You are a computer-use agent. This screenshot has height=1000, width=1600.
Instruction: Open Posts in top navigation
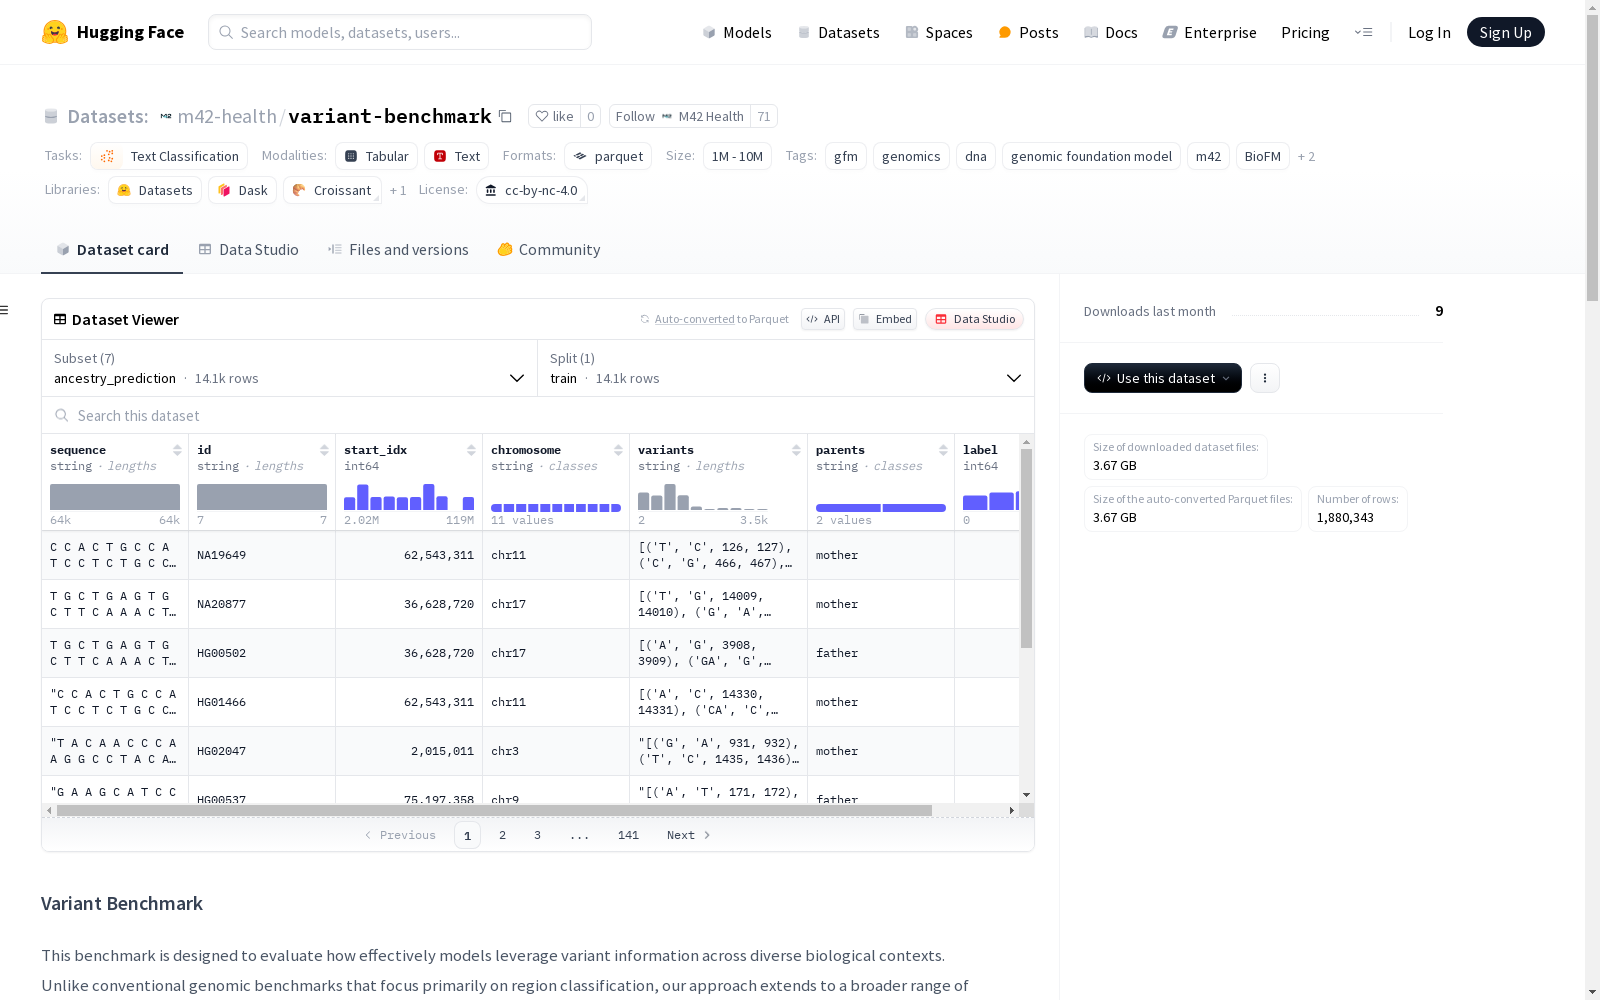pos(1028,32)
